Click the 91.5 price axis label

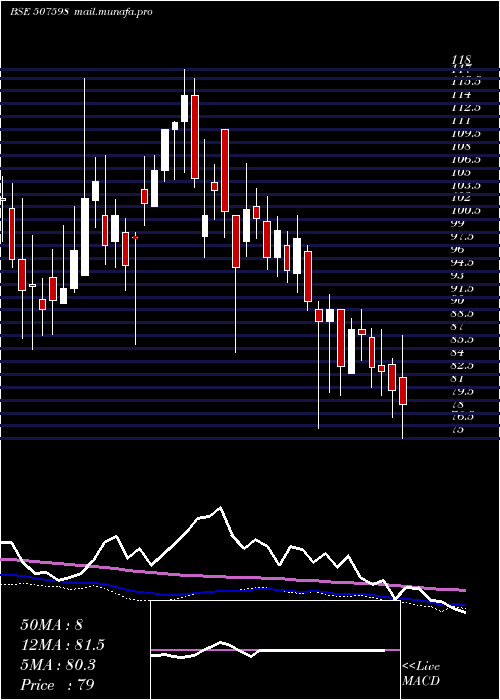coord(463,288)
